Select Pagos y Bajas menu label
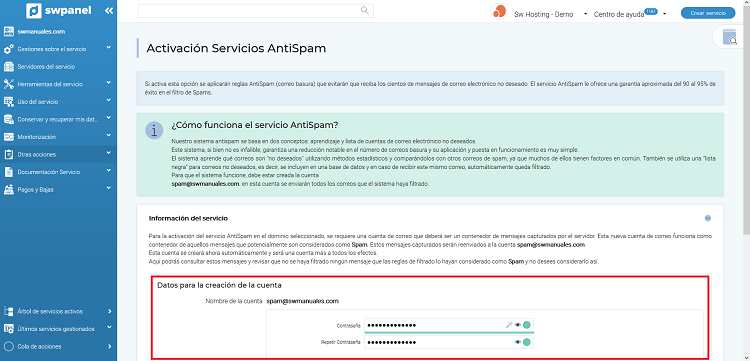Image resolution: width=750 pixels, height=361 pixels. pos(35,189)
